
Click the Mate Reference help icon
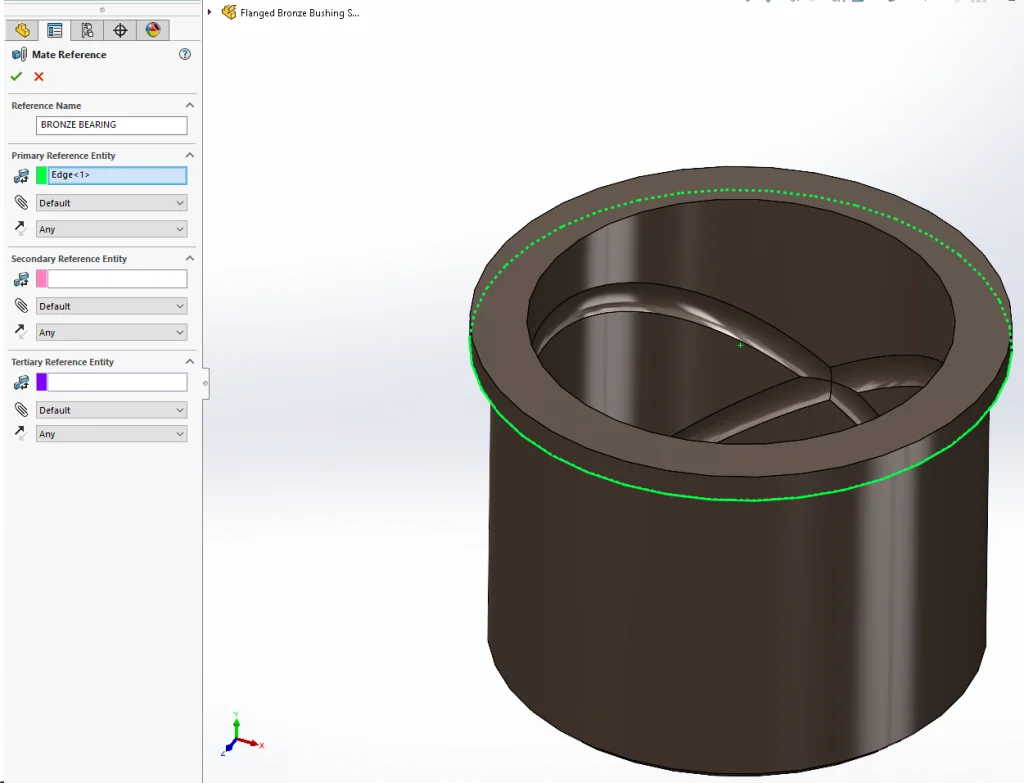click(x=184, y=55)
